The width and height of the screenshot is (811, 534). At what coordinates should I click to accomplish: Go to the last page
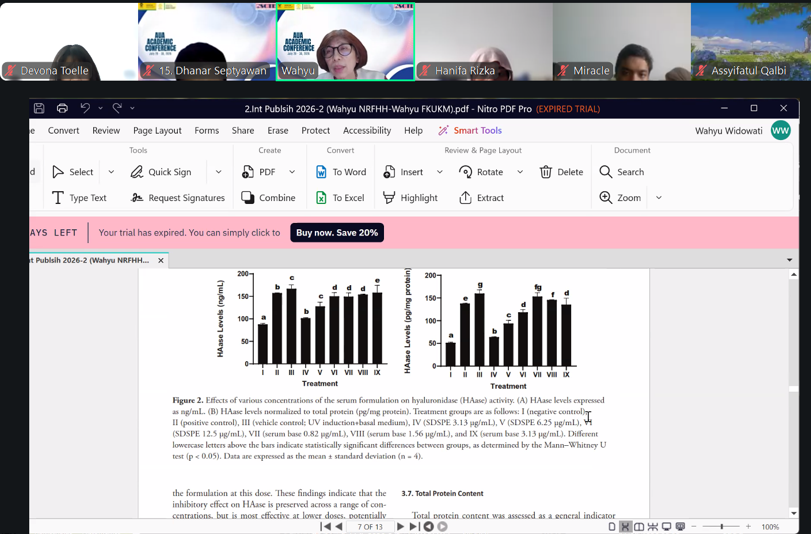(414, 527)
